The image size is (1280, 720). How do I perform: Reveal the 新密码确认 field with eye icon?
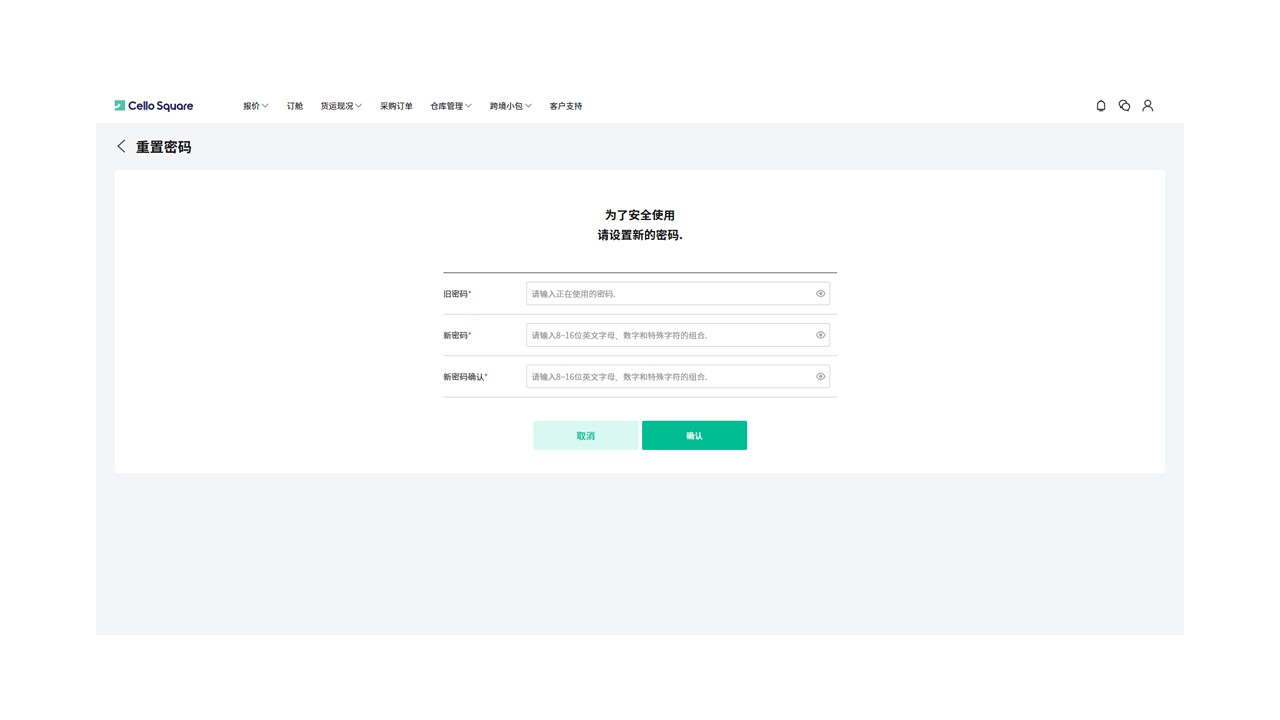[820, 377]
